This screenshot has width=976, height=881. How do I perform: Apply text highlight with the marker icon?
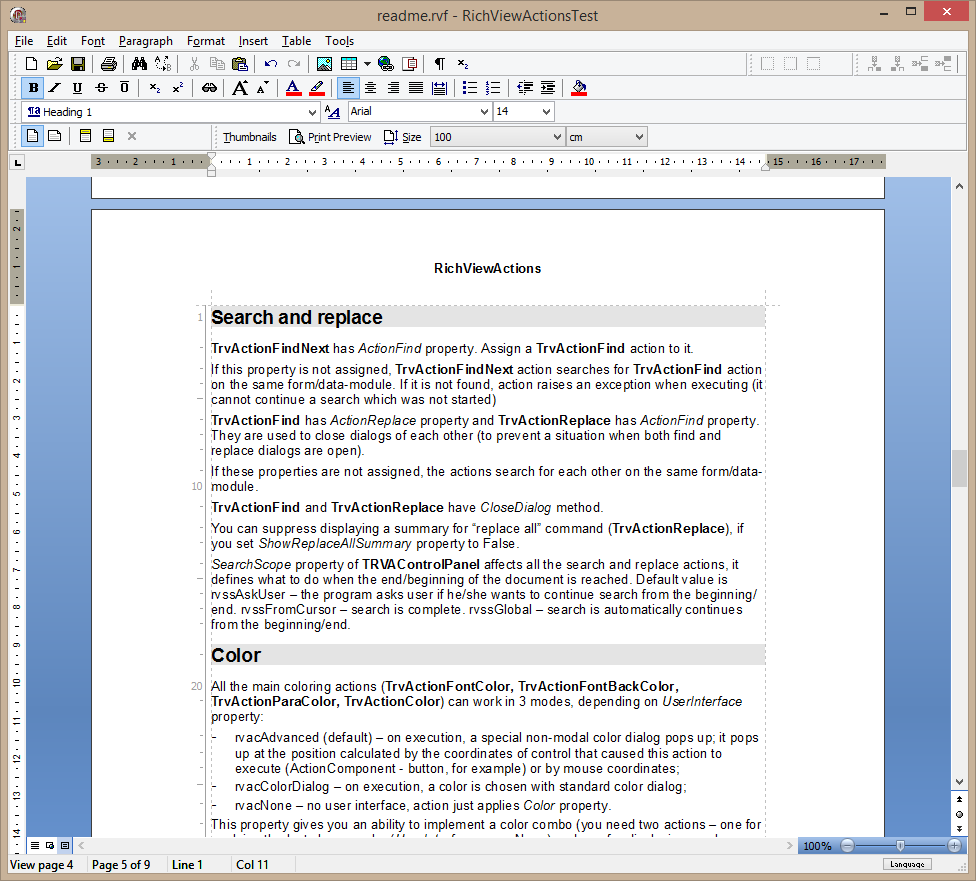317,88
